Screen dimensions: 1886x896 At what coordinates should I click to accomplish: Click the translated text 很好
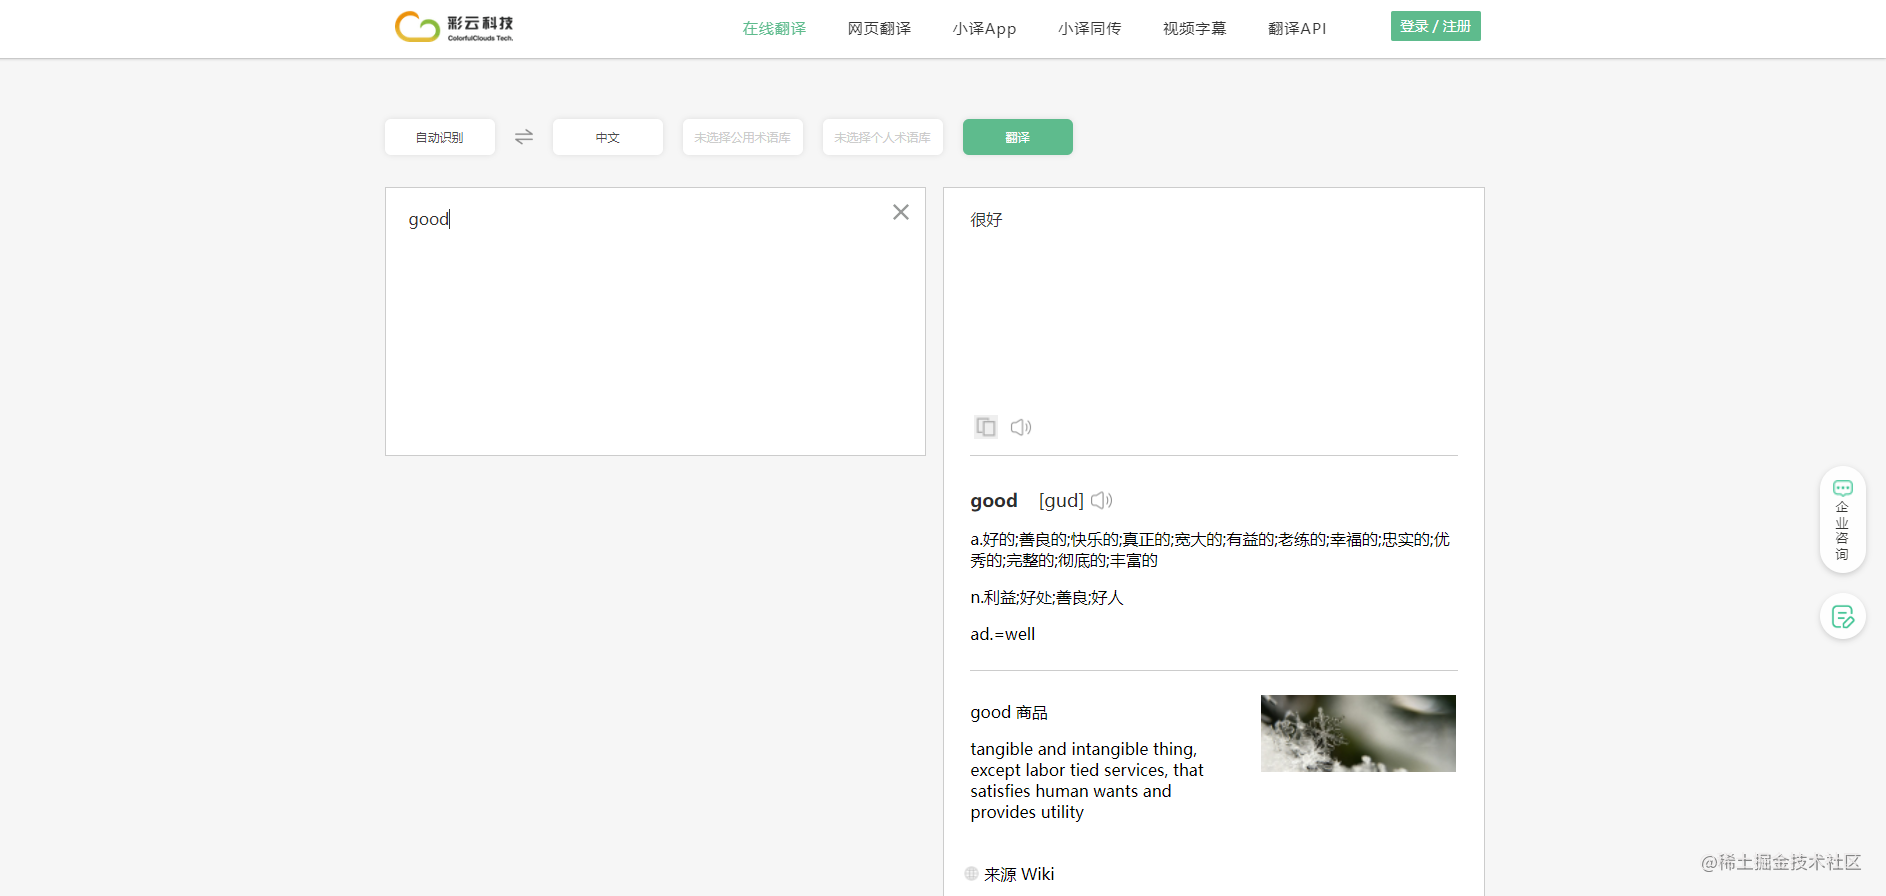[986, 220]
